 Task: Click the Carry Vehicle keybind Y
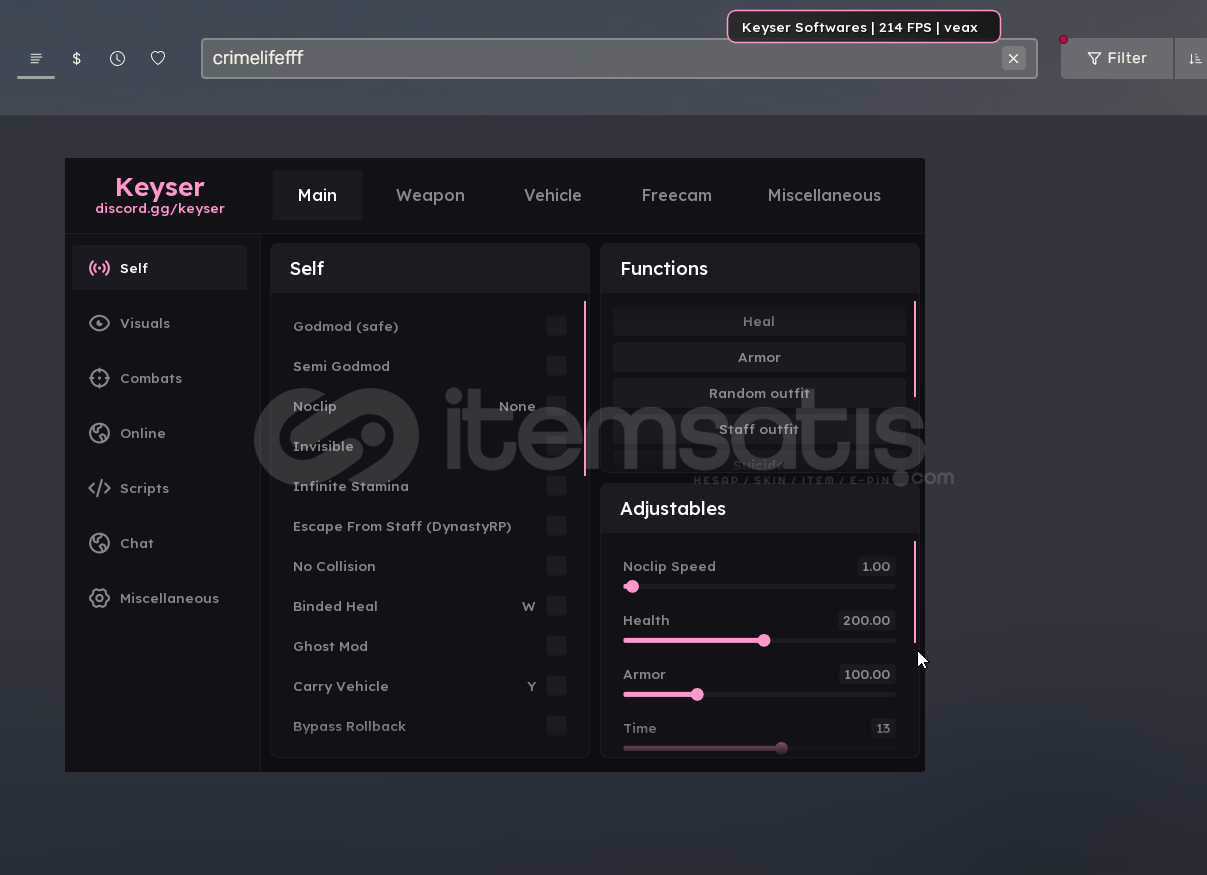(x=532, y=686)
